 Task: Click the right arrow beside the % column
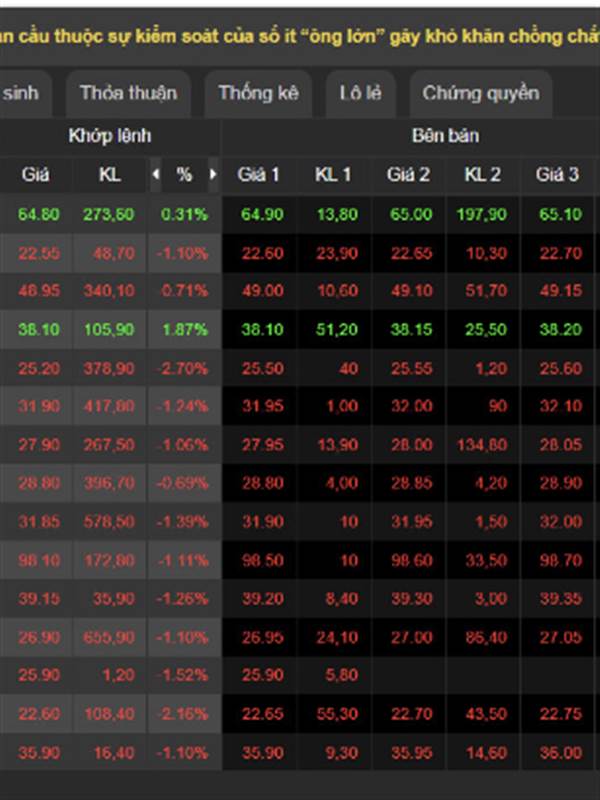[x=213, y=174]
